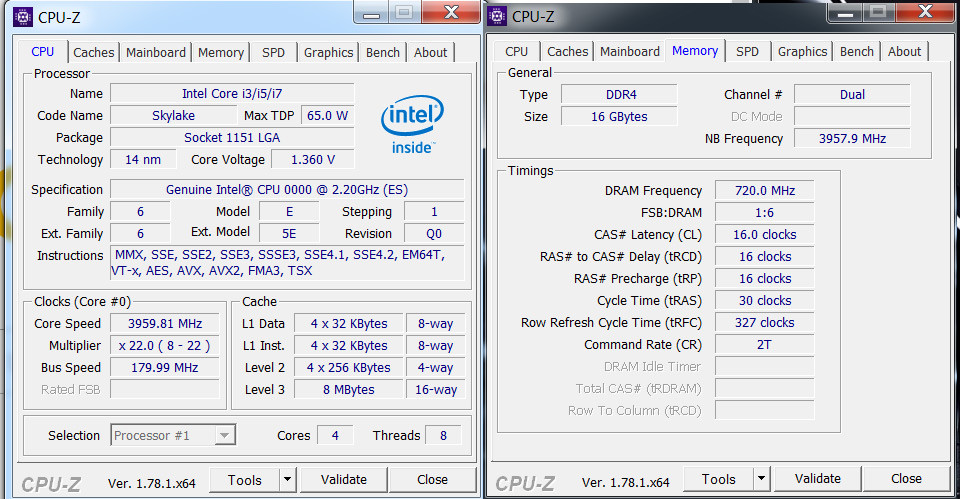Select the Memory tab in right window
This screenshot has width=960, height=499.
coord(695,51)
